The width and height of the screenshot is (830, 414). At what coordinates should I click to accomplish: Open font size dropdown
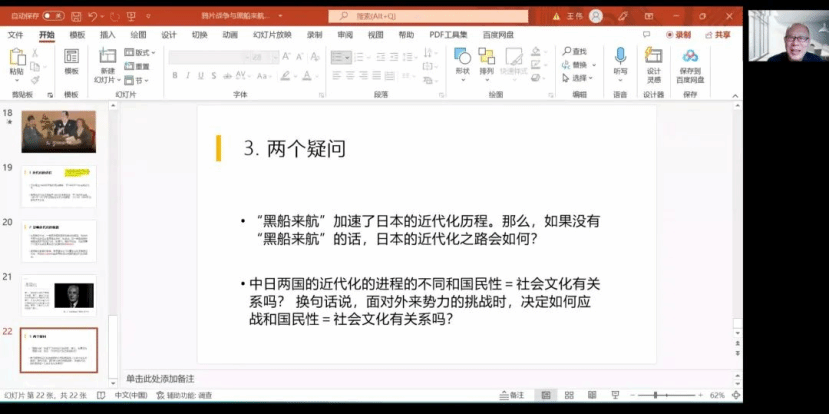coord(275,57)
